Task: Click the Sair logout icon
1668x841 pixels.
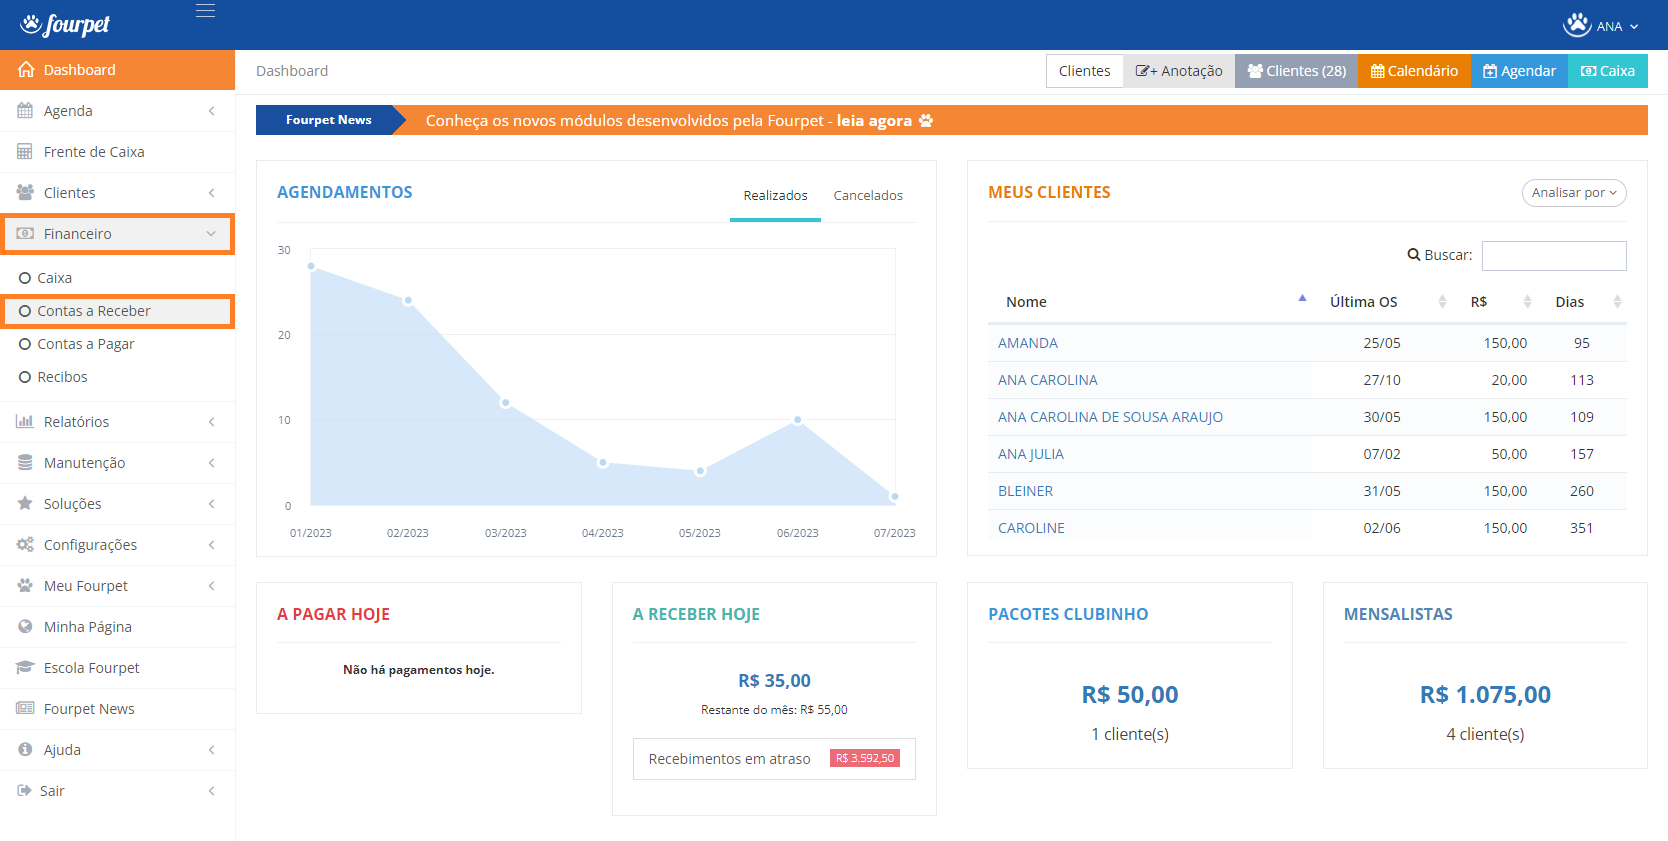Action: tap(24, 791)
